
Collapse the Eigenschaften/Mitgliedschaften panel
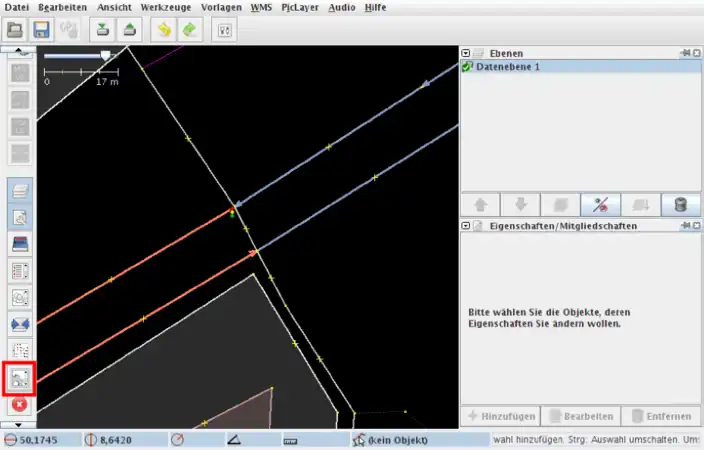(x=465, y=226)
